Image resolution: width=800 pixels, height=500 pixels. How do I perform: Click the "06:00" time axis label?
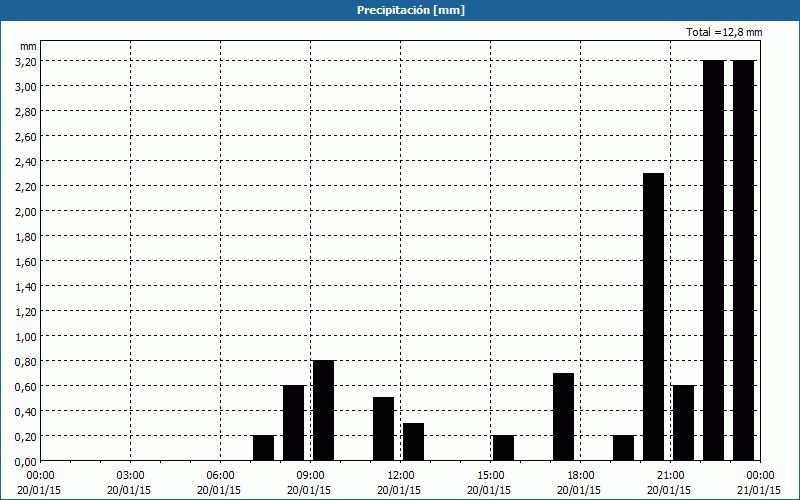(x=220, y=476)
